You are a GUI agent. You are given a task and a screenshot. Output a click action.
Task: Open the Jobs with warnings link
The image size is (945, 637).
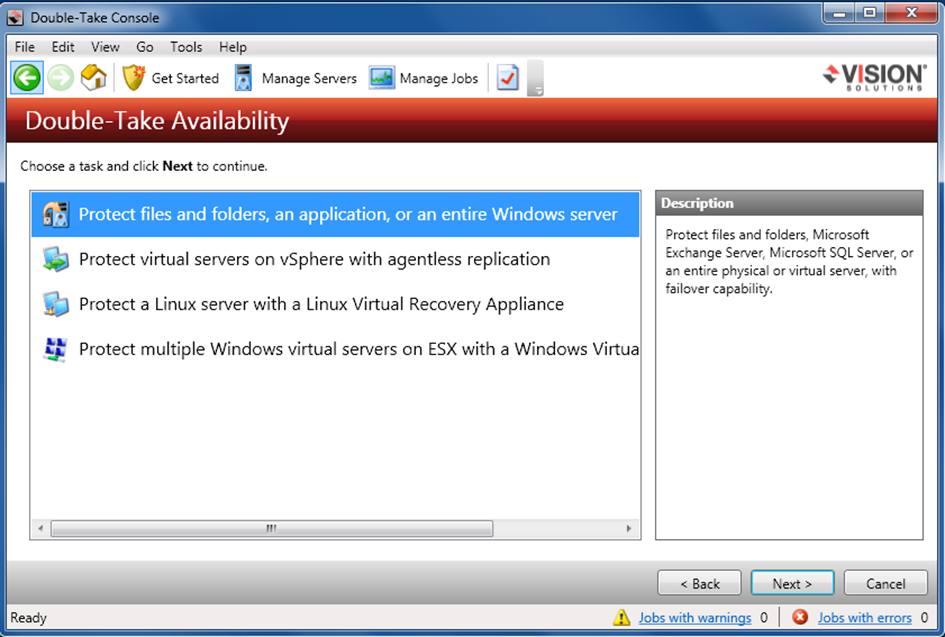coord(695,618)
